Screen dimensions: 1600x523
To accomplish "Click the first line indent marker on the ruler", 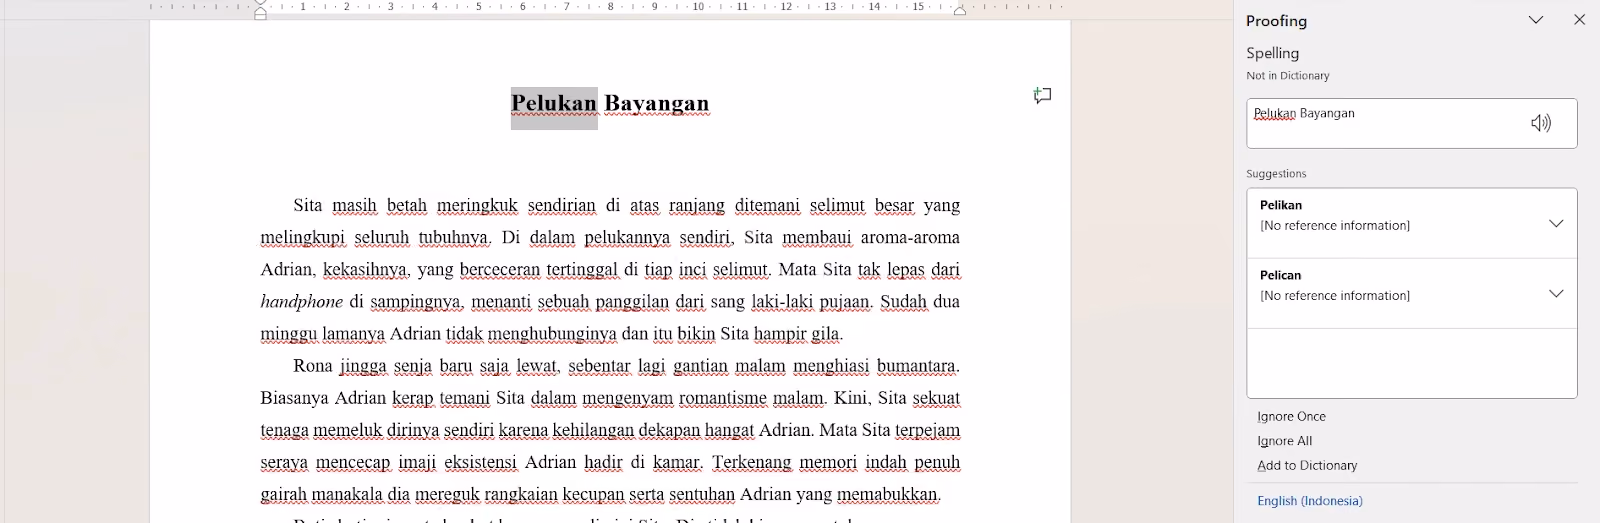I will [260, 3].
